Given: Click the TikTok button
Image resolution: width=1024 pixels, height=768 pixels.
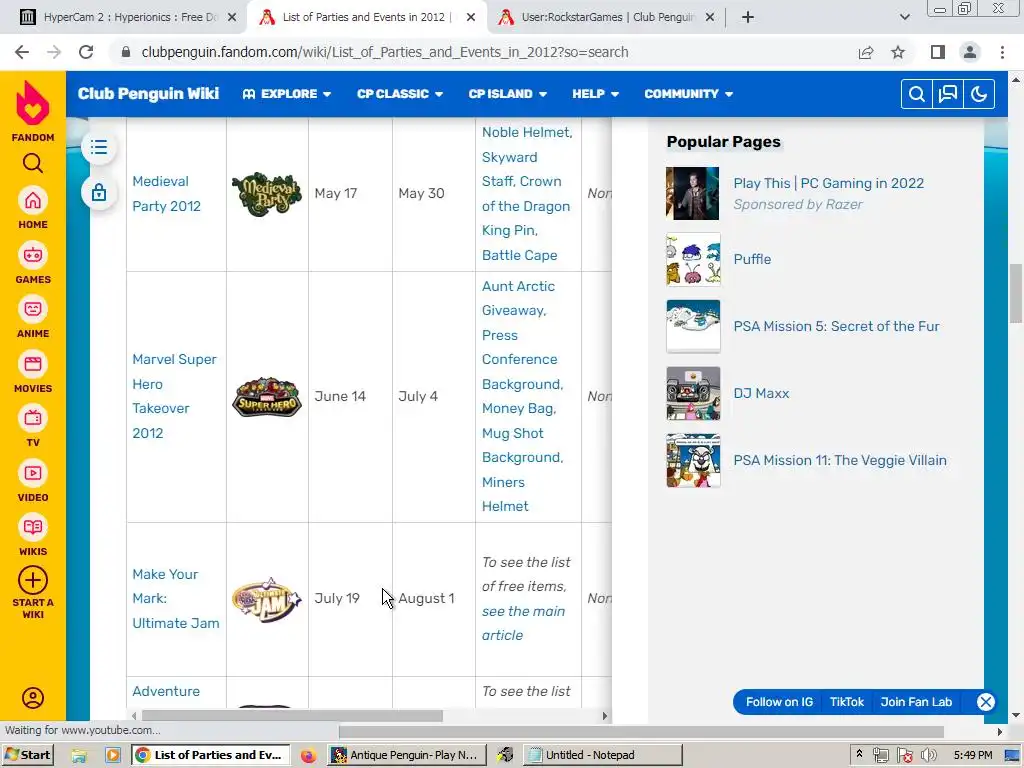Looking at the screenshot, I should coord(846,702).
